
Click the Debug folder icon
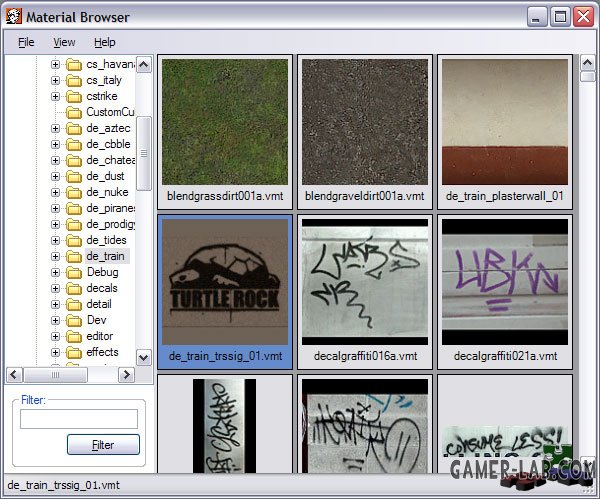tap(74, 272)
